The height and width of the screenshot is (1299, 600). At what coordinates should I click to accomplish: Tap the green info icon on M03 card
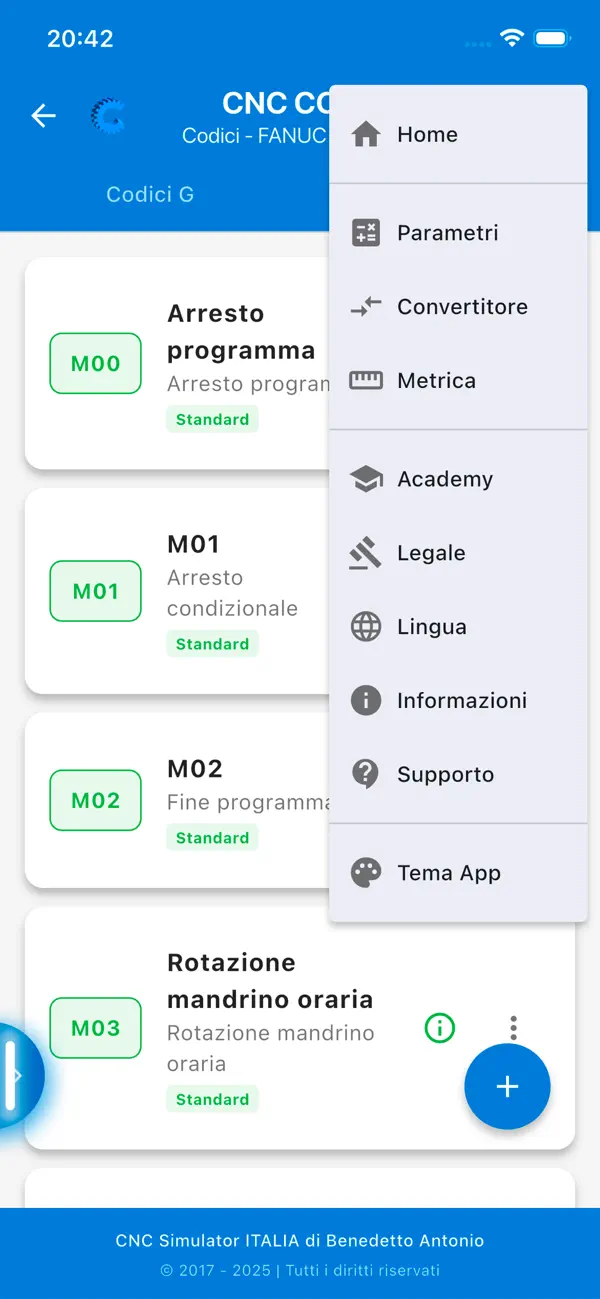(x=439, y=1027)
